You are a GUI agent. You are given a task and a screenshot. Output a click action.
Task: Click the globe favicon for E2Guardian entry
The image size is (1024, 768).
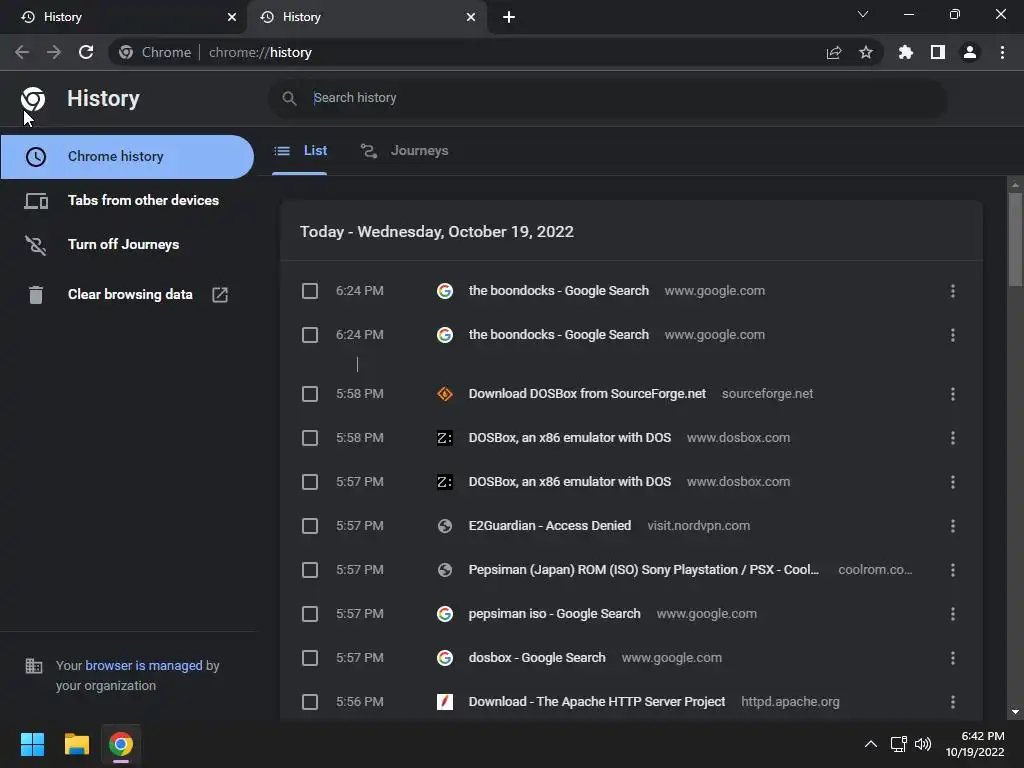coord(445,526)
